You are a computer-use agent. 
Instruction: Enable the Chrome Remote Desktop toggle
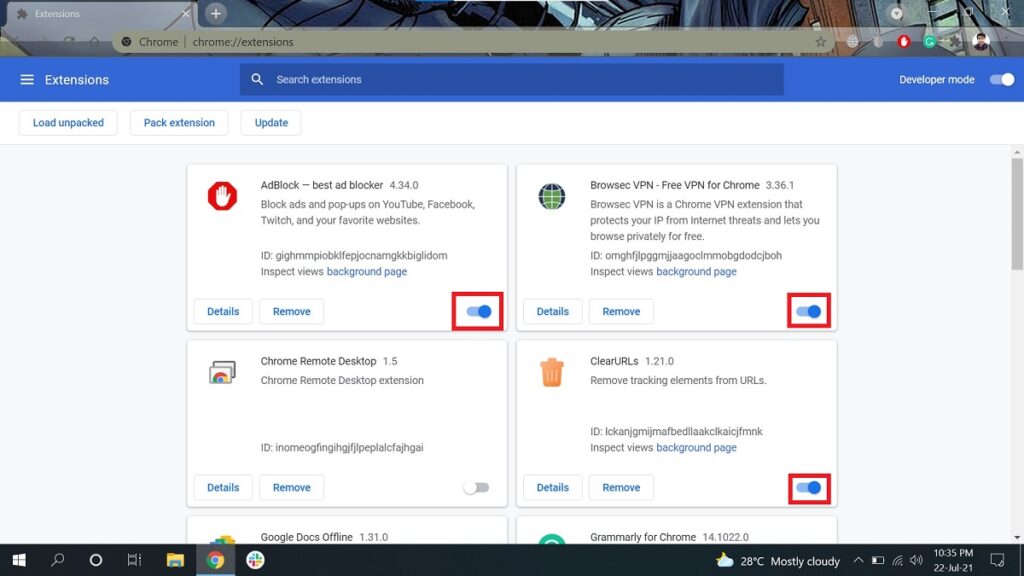[x=476, y=487]
